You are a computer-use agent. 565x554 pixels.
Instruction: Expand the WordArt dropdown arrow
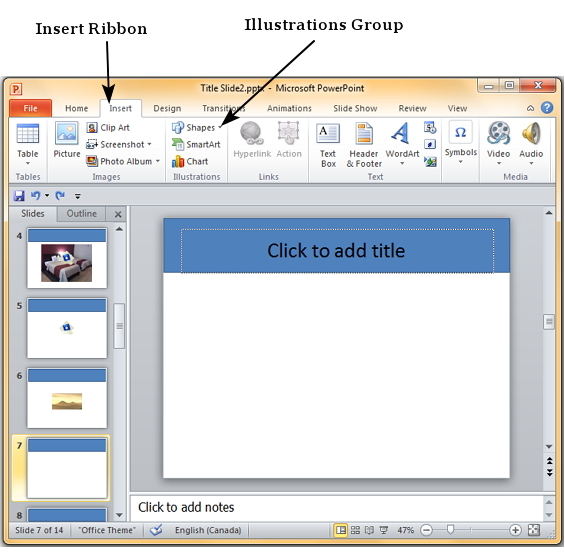pos(402,163)
